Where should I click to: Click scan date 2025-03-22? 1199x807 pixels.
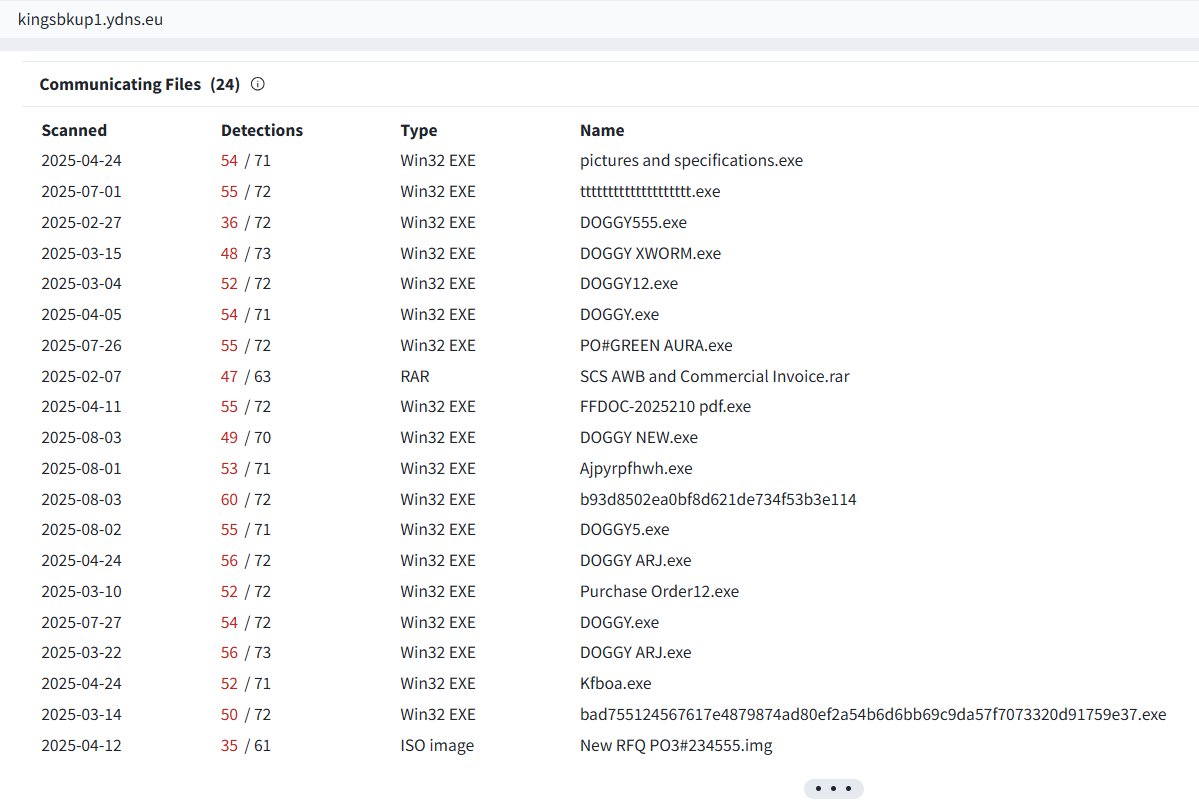coord(81,652)
